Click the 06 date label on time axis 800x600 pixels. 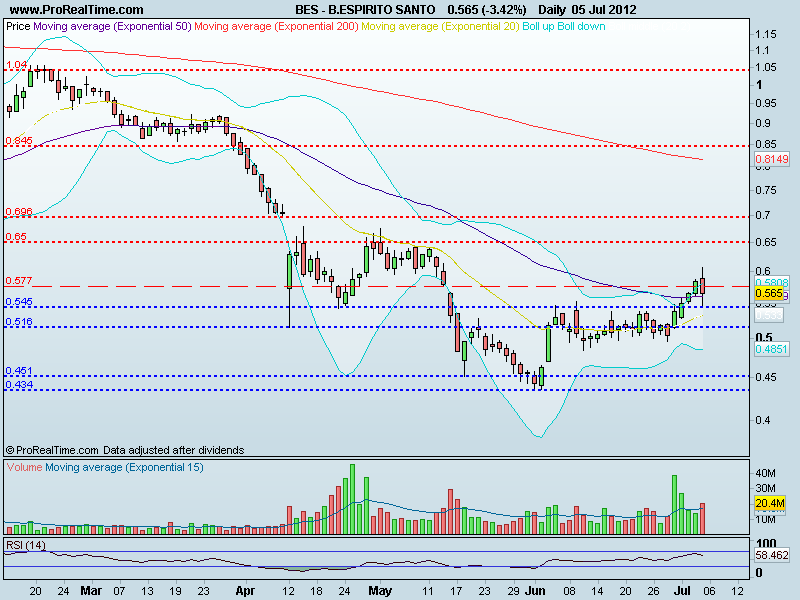tap(709, 591)
